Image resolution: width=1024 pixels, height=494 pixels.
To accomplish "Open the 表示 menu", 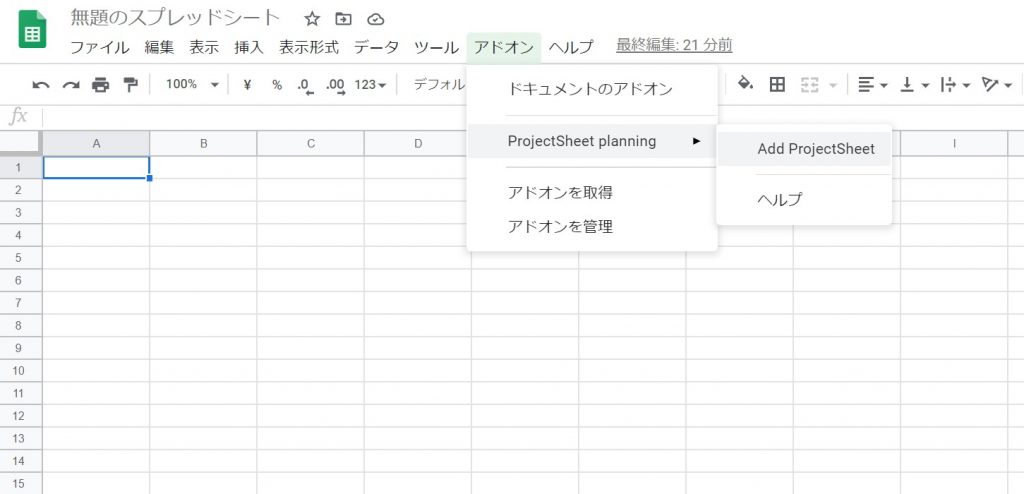I will tap(204, 47).
